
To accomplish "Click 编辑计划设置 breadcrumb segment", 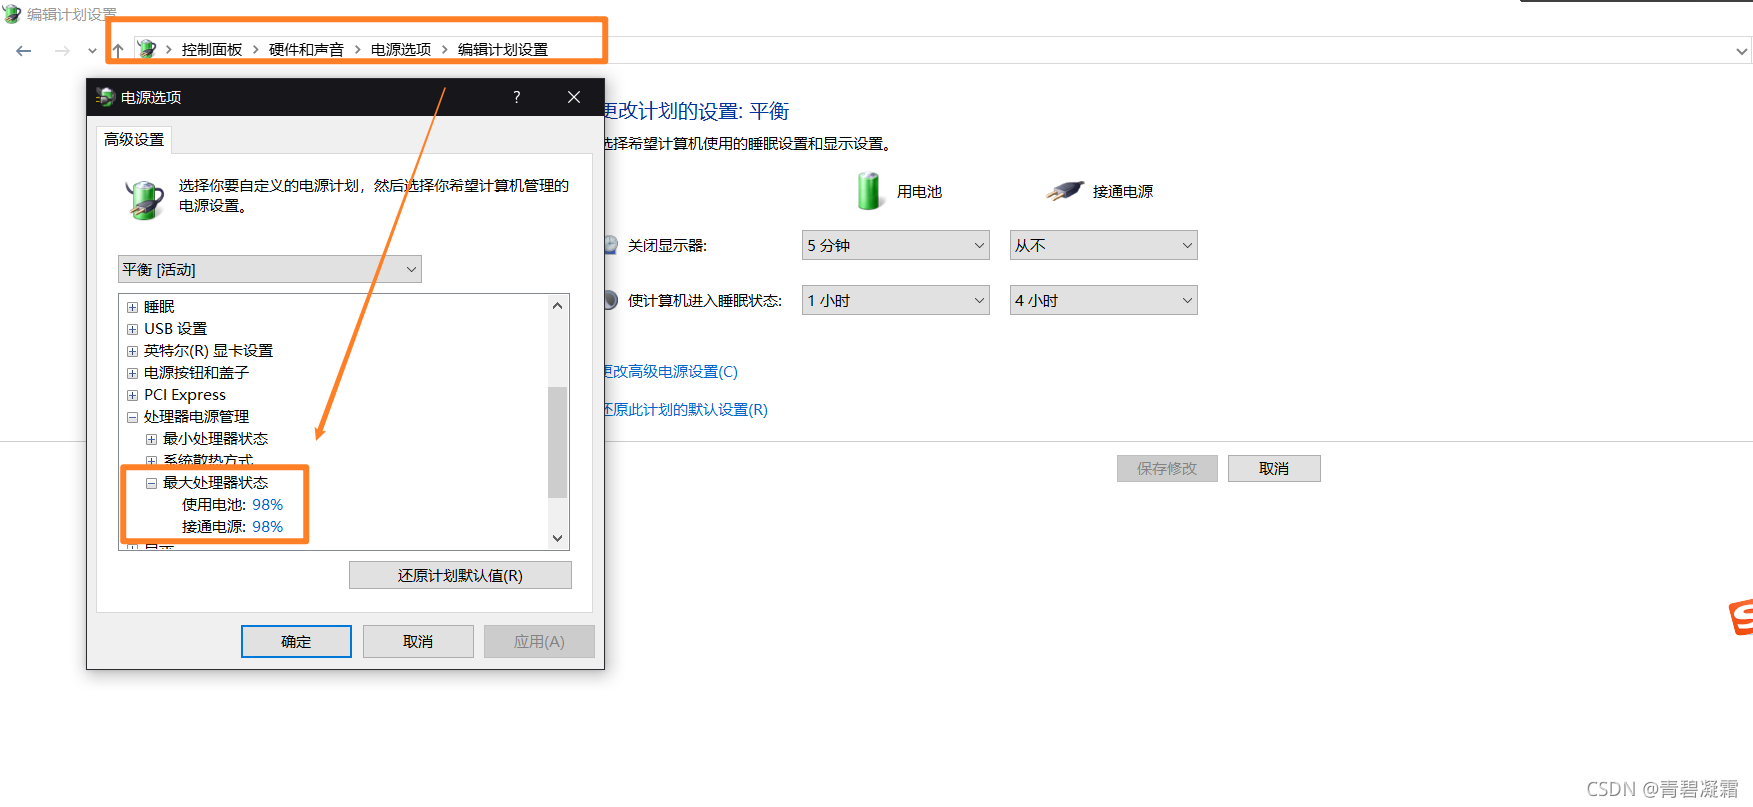I will coord(503,49).
